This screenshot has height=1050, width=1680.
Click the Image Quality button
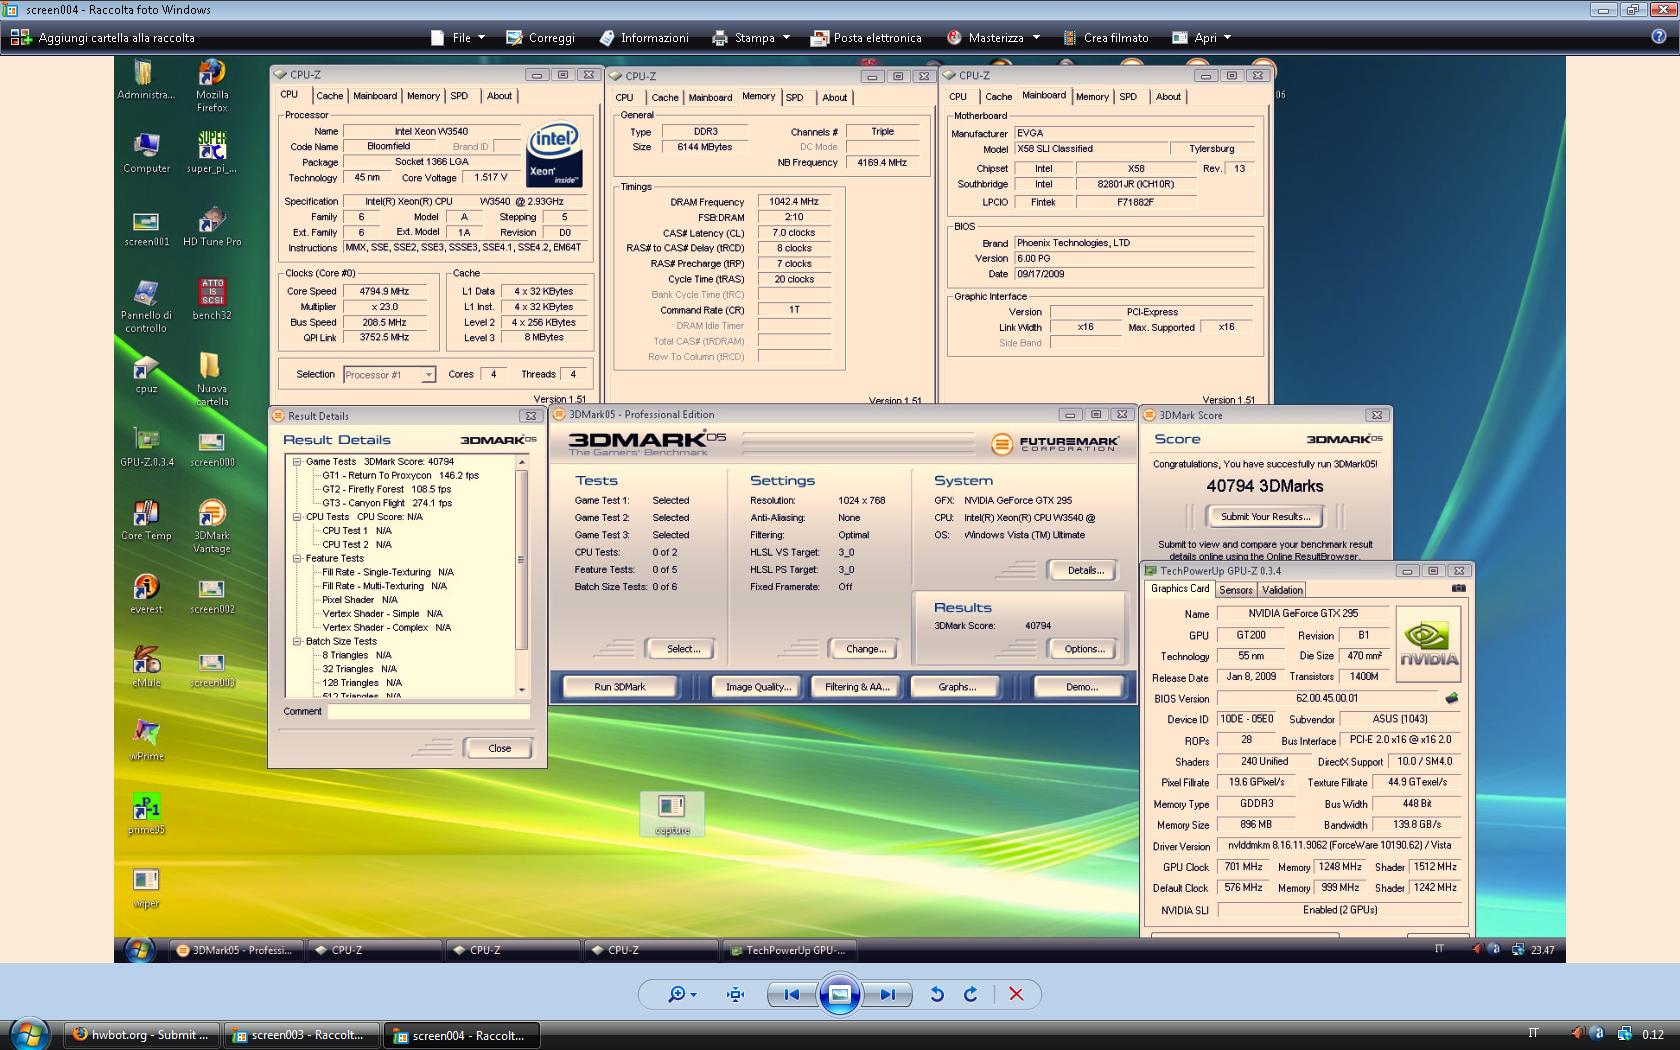(758, 687)
